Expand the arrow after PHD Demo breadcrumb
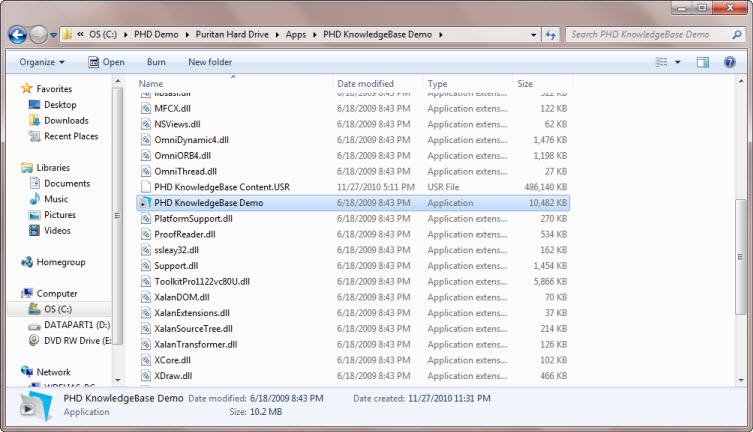The image size is (753, 432). [187, 35]
